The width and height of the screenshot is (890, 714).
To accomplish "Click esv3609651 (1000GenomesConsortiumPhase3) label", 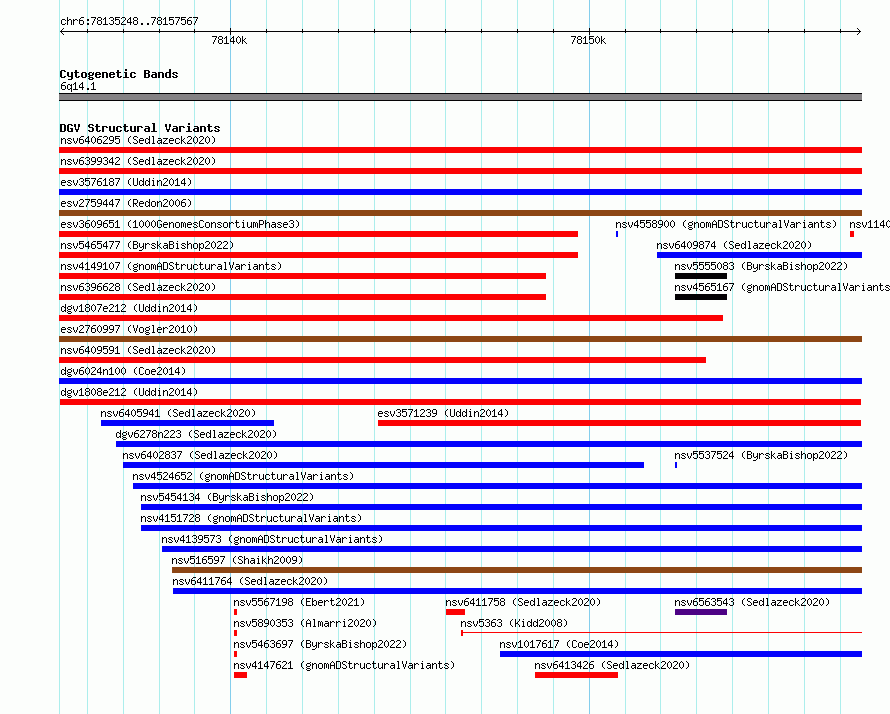I will (180, 224).
